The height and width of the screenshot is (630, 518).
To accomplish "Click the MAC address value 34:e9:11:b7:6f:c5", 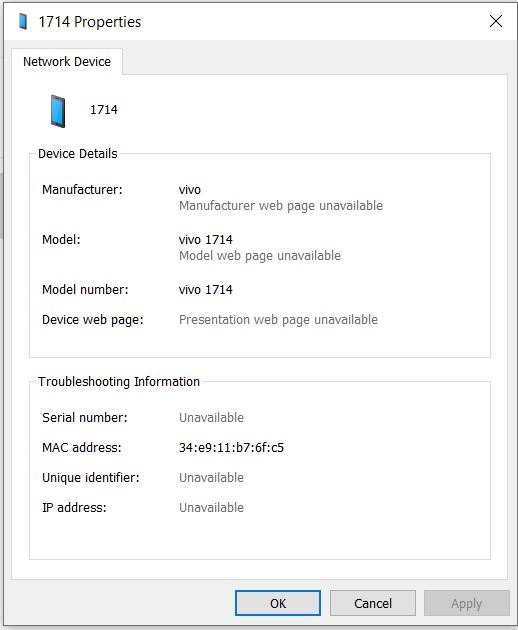I will 231,448.
